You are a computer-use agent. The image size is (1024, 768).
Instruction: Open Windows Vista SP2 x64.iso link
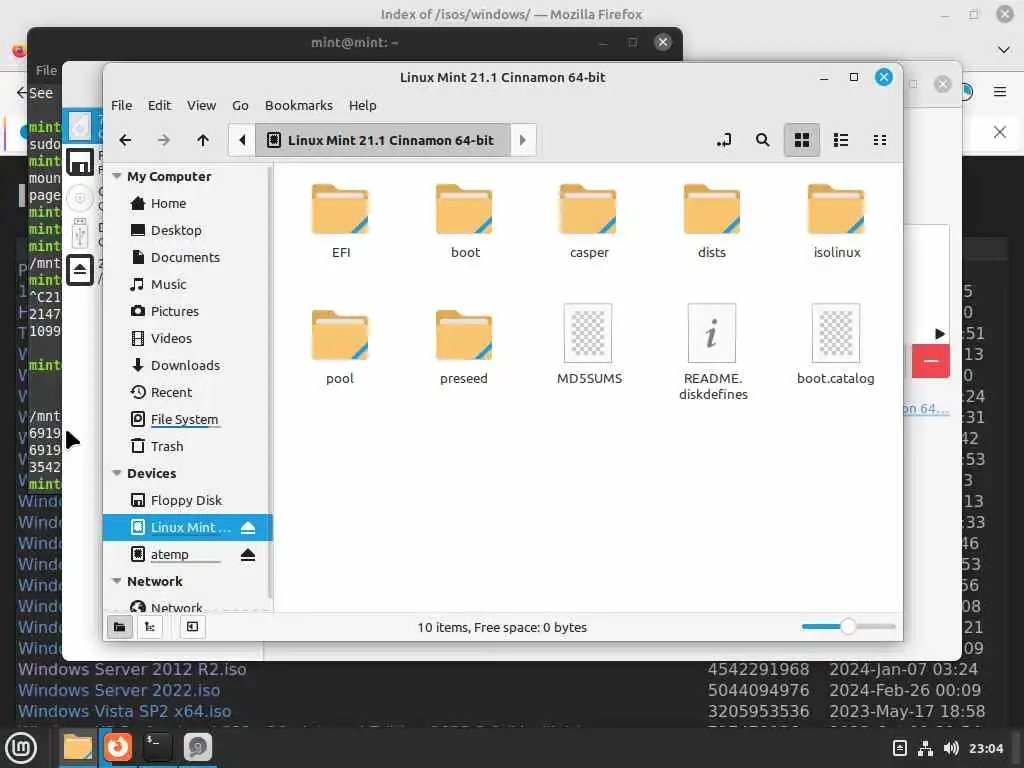pos(125,711)
